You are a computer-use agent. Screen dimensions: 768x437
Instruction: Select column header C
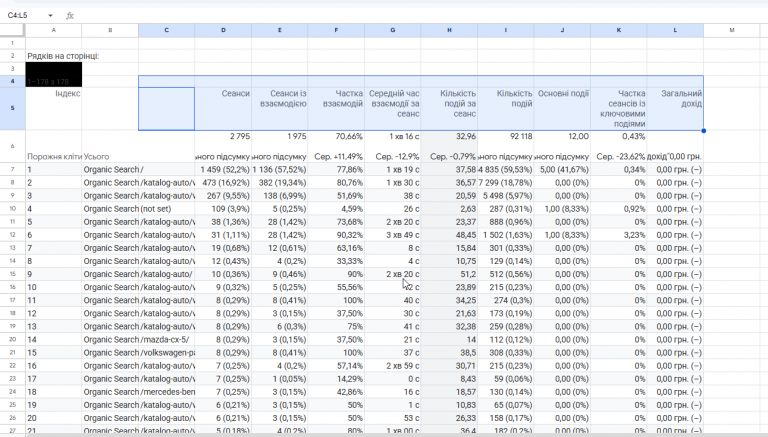(167, 30)
